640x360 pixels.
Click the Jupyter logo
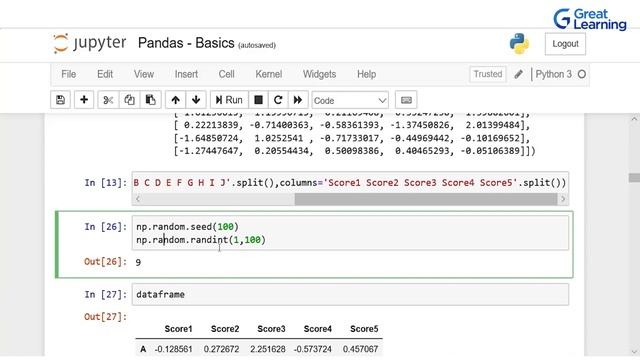(90, 43)
